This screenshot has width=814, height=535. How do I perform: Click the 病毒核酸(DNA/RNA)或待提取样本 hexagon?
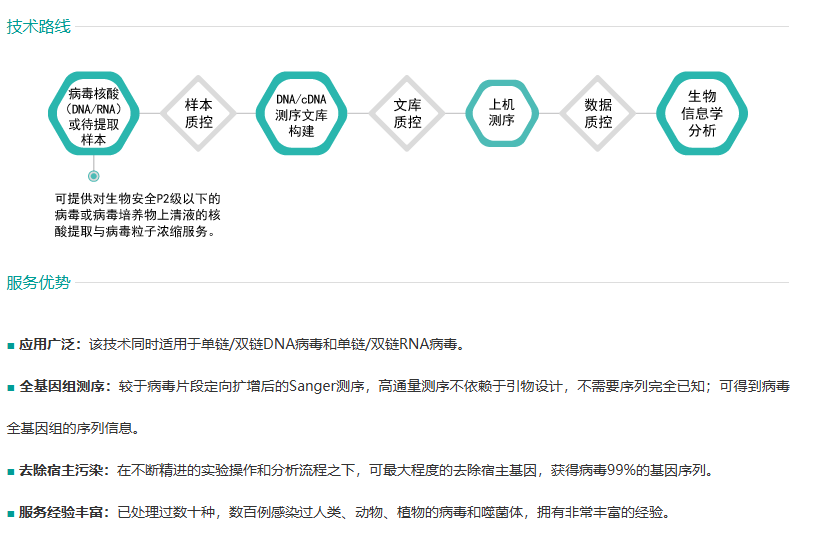(94, 114)
